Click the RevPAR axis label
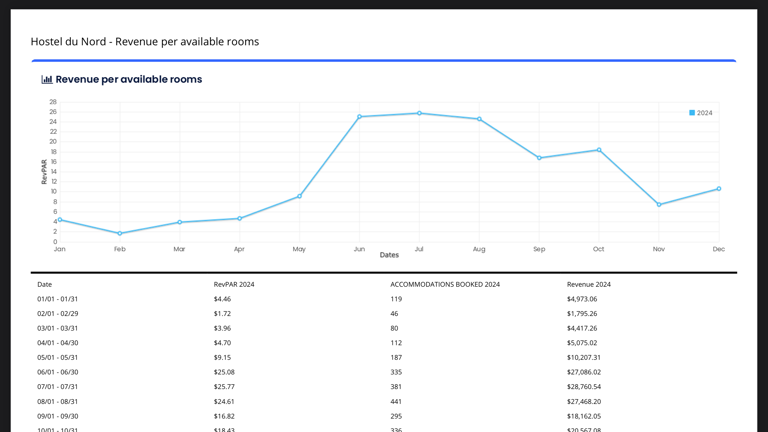 (44, 172)
